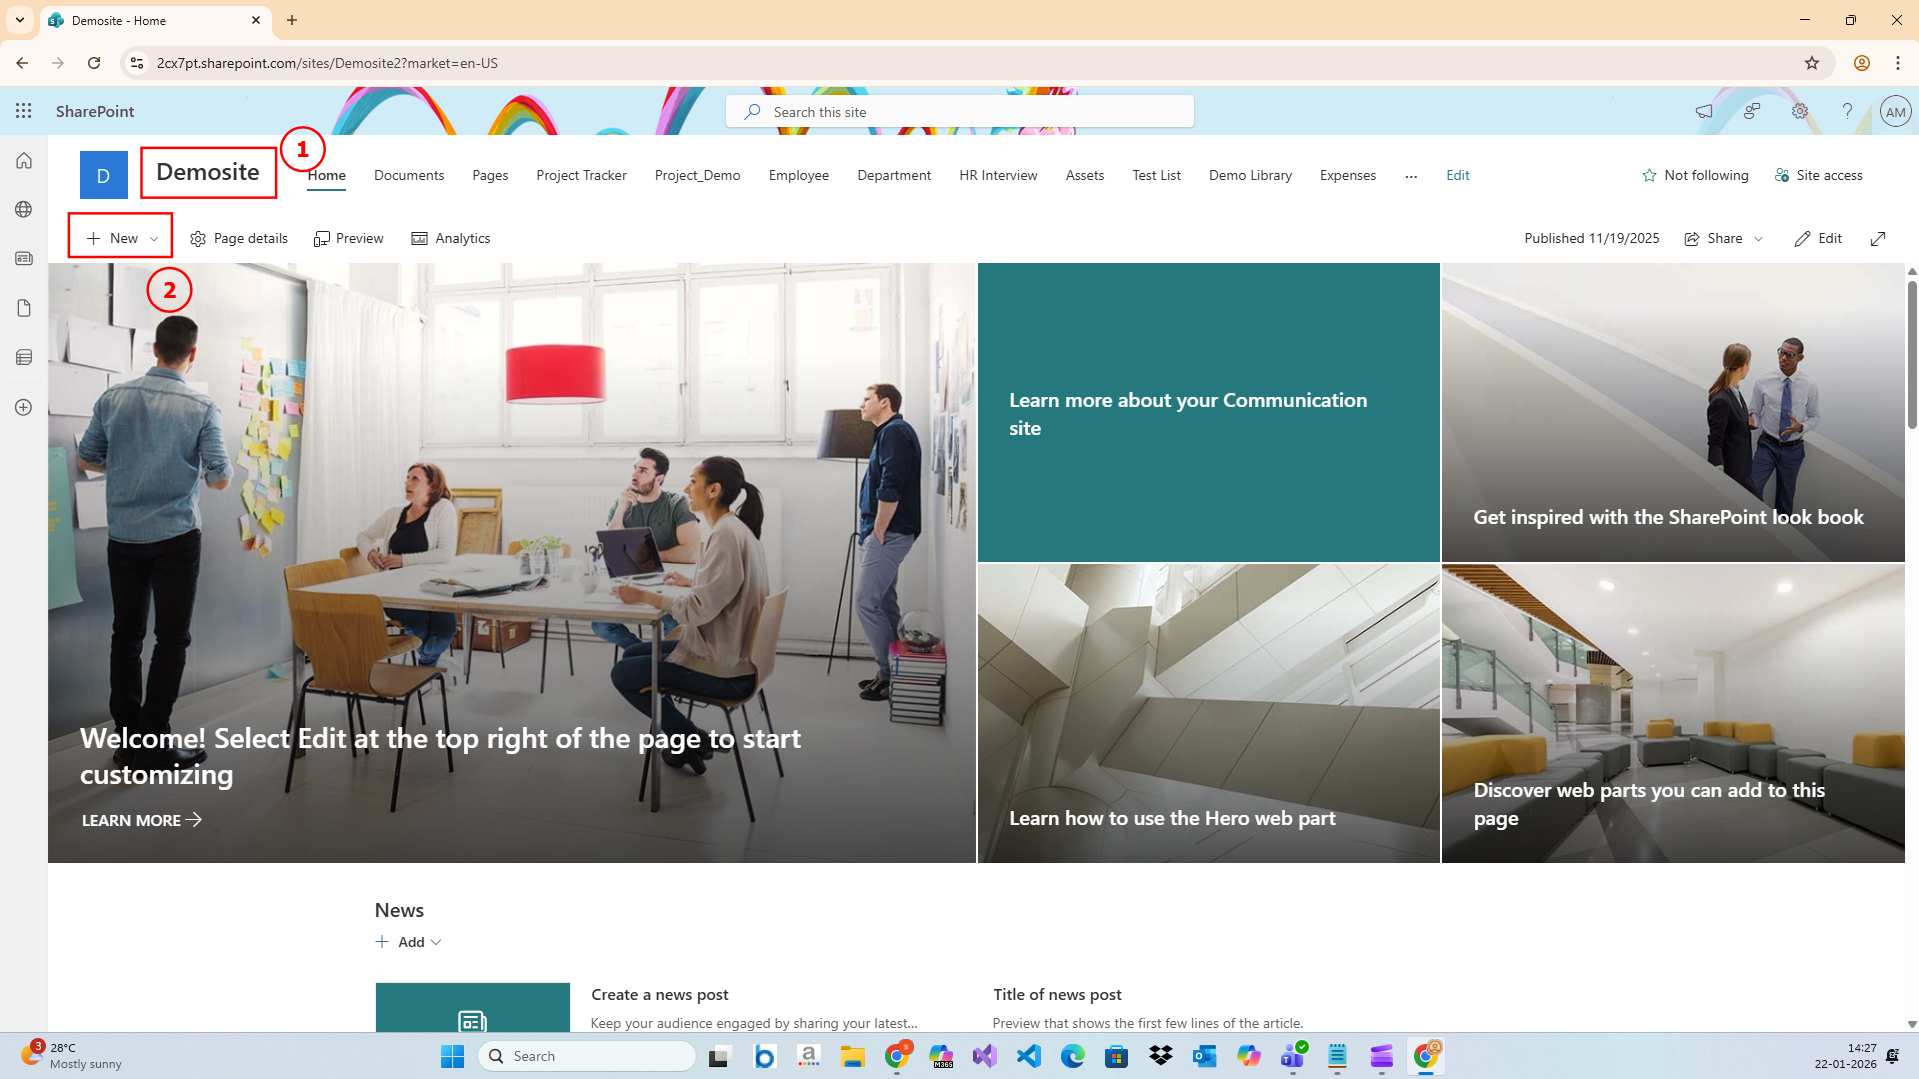Image resolution: width=1919 pixels, height=1079 pixels.
Task: Open the news icon in left rail
Action: pyautogui.click(x=24, y=258)
